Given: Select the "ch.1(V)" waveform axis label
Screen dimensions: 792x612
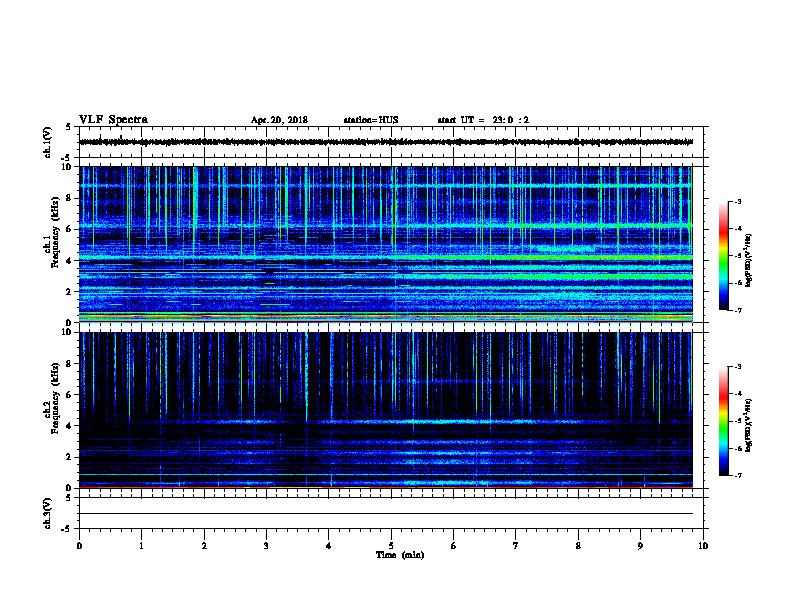Looking at the screenshot, I should [x=48, y=142].
